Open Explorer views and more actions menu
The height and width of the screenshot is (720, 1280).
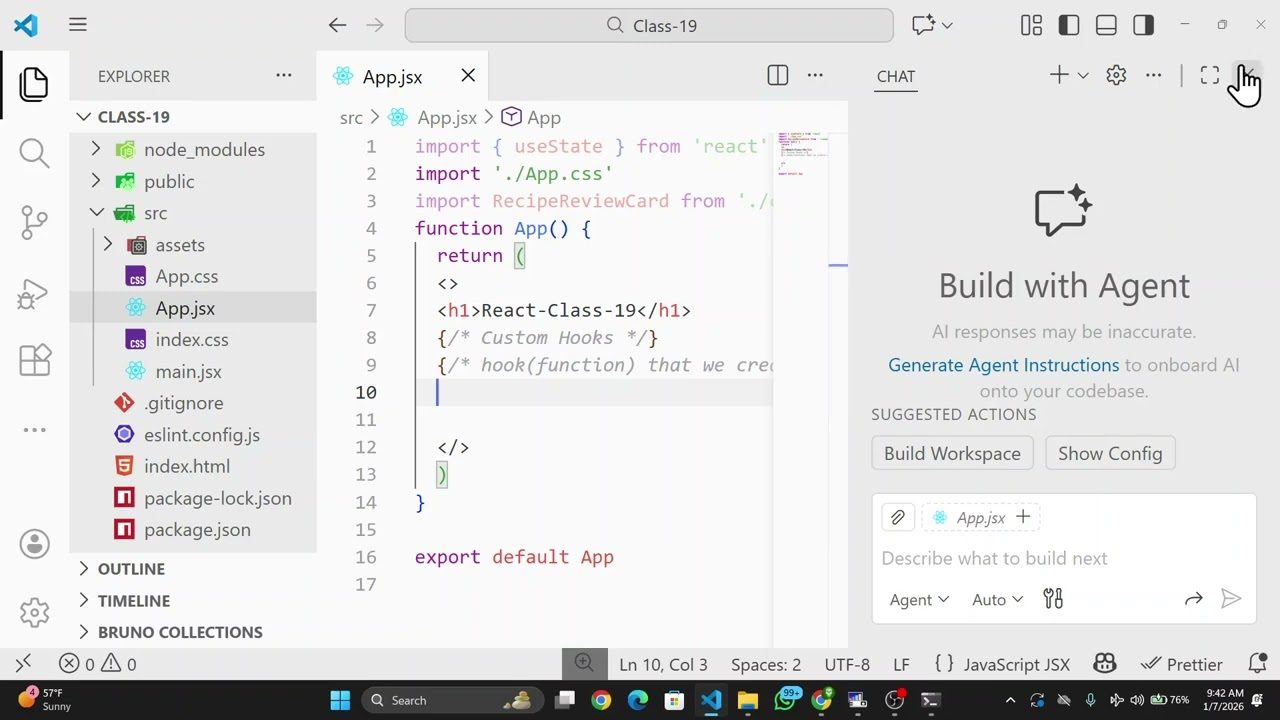(x=284, y=76)
